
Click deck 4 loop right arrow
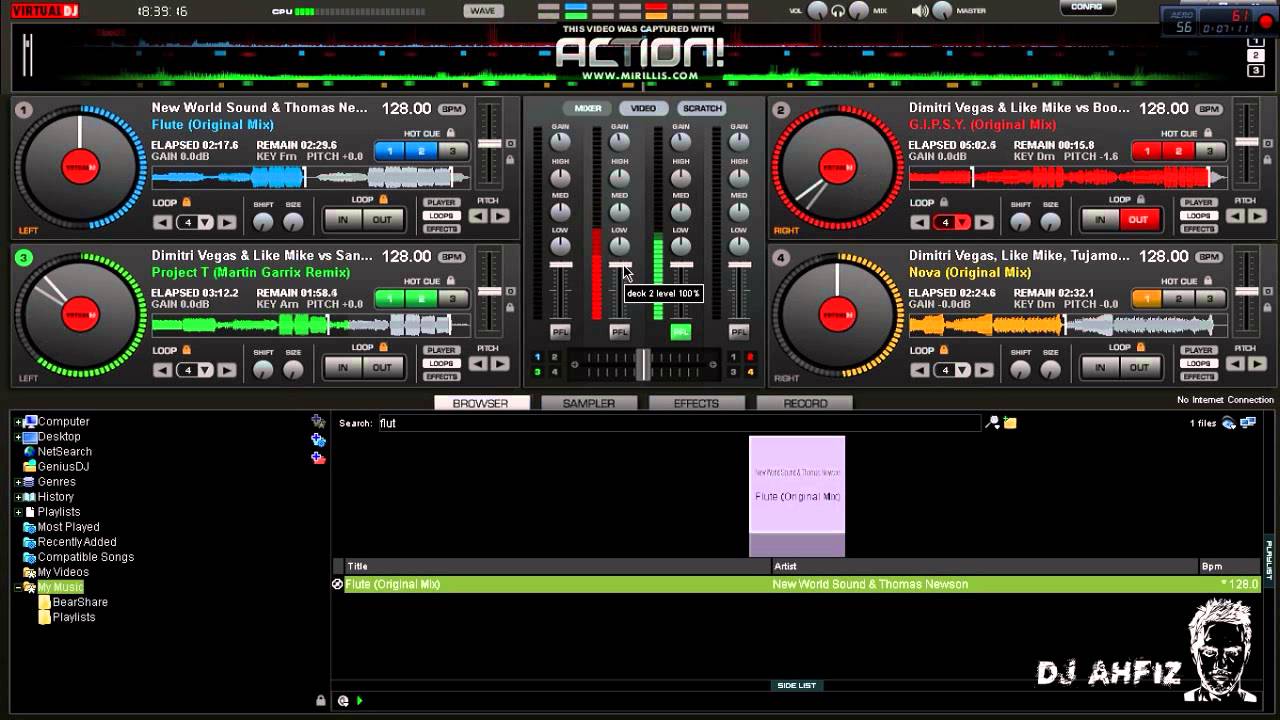(x=984, y=370)
